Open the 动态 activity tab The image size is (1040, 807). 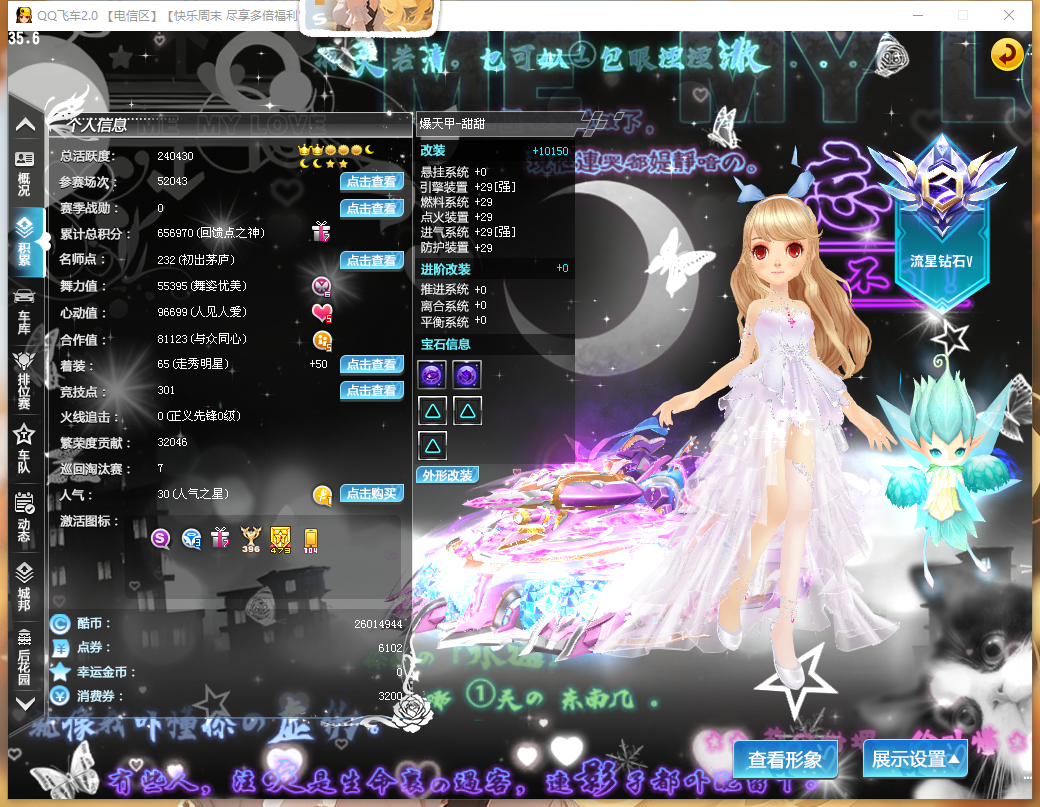tap(24, 518)
